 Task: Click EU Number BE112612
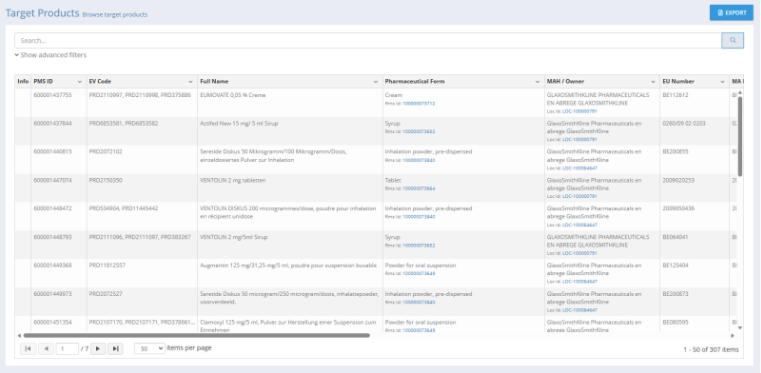[676, 95]
